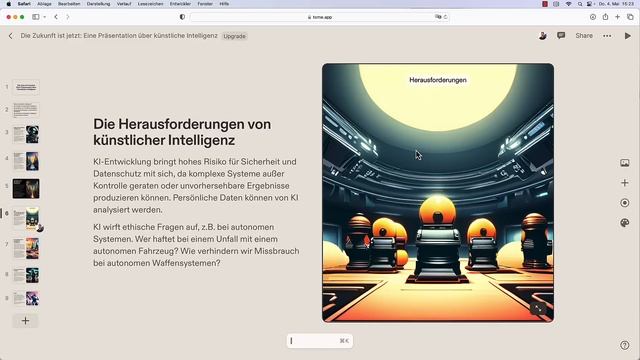
Task: Click the translate icon in address bar
Action: (x=438, y=17)
